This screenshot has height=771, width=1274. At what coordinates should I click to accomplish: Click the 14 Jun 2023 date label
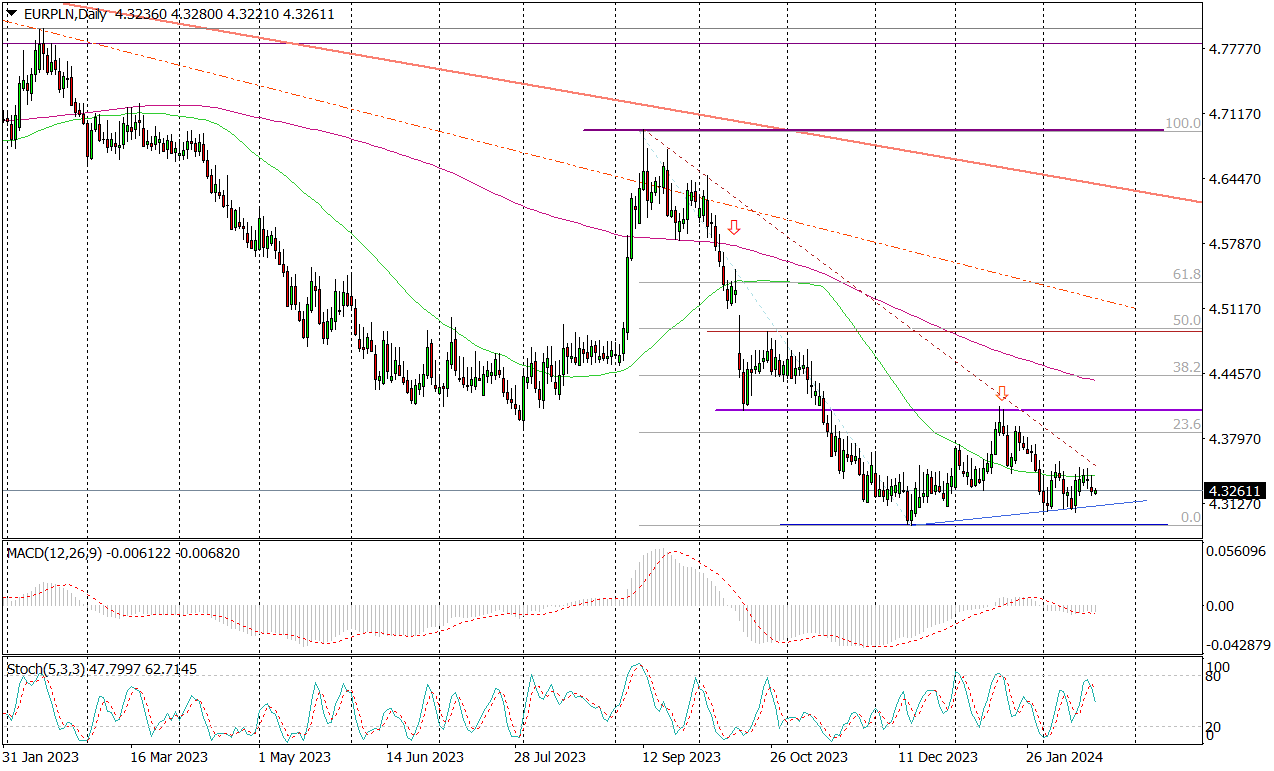pos(427,757)
